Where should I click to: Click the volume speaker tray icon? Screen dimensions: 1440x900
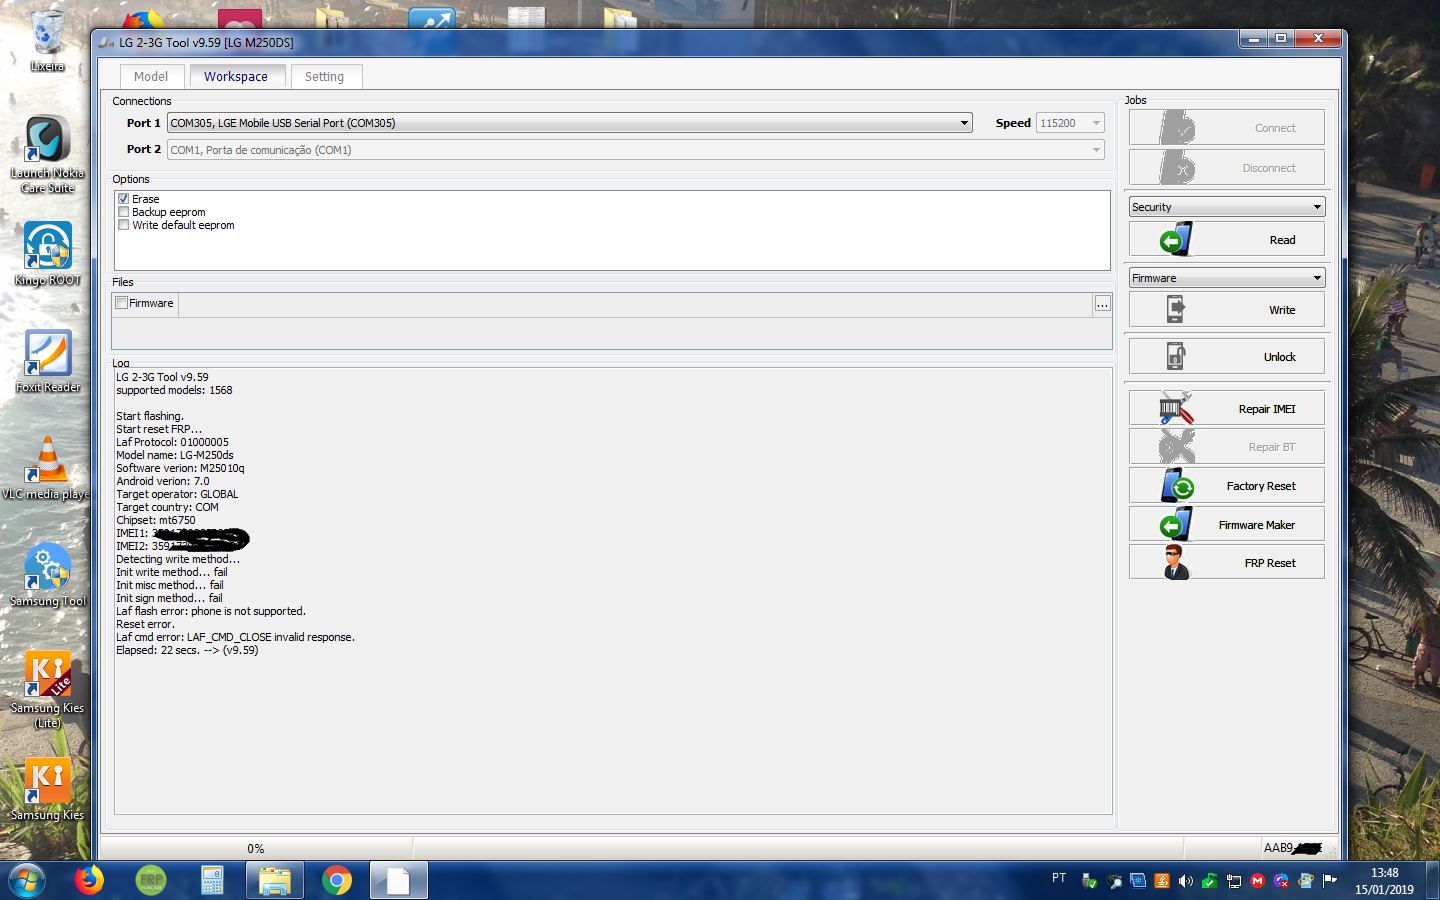tap(1185, 881)
